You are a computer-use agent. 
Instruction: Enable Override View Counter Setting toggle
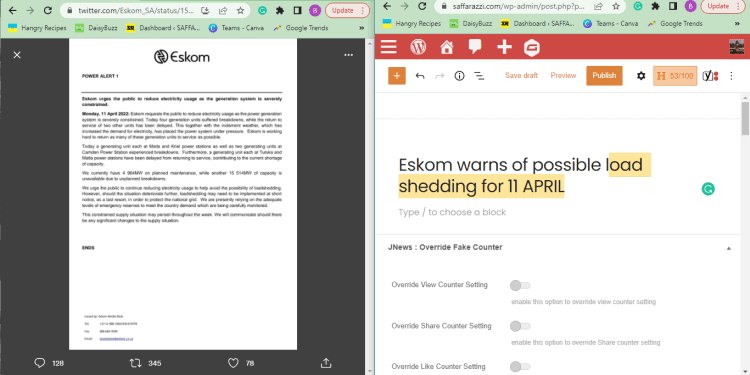coord(520,286)
